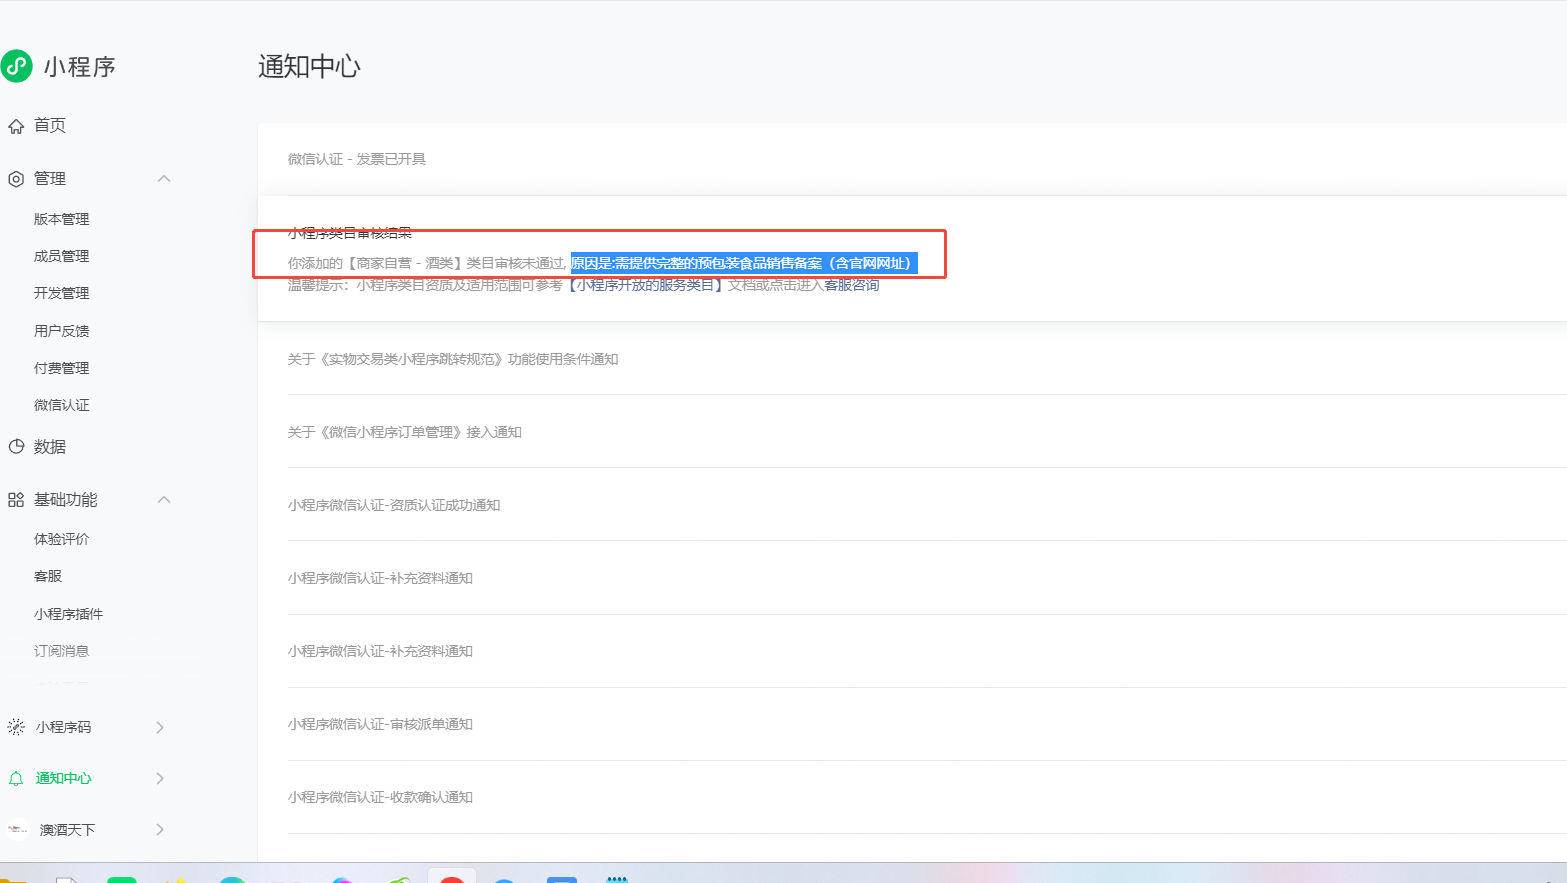Go to 首页 in sidebar
This screenshot has width=1567, height=883.
pos(50,125)
